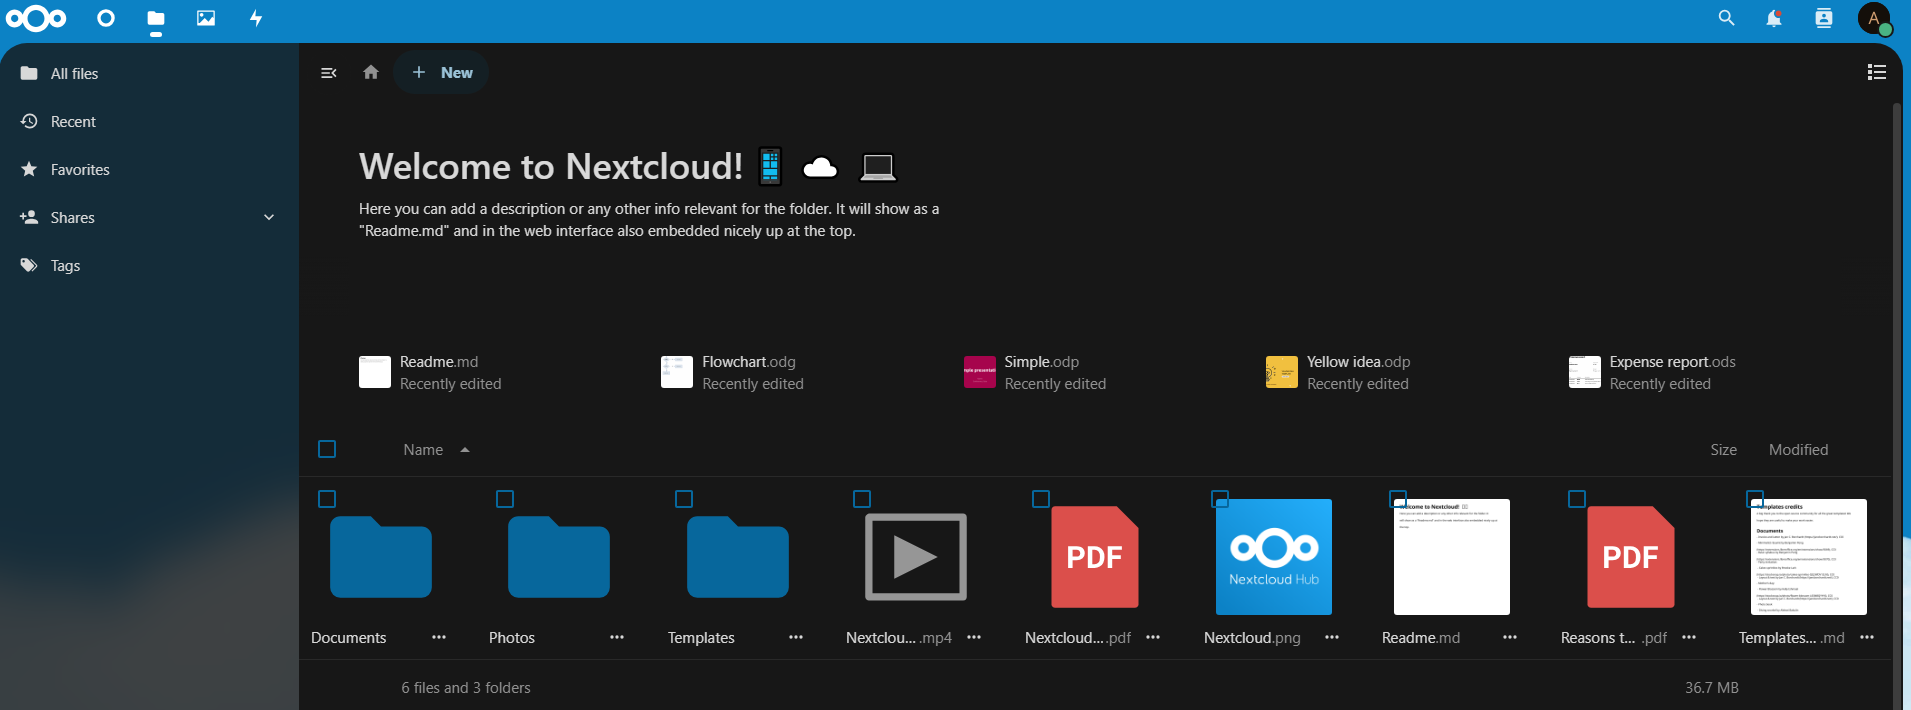Sort files by Size column

[1723, 450]
